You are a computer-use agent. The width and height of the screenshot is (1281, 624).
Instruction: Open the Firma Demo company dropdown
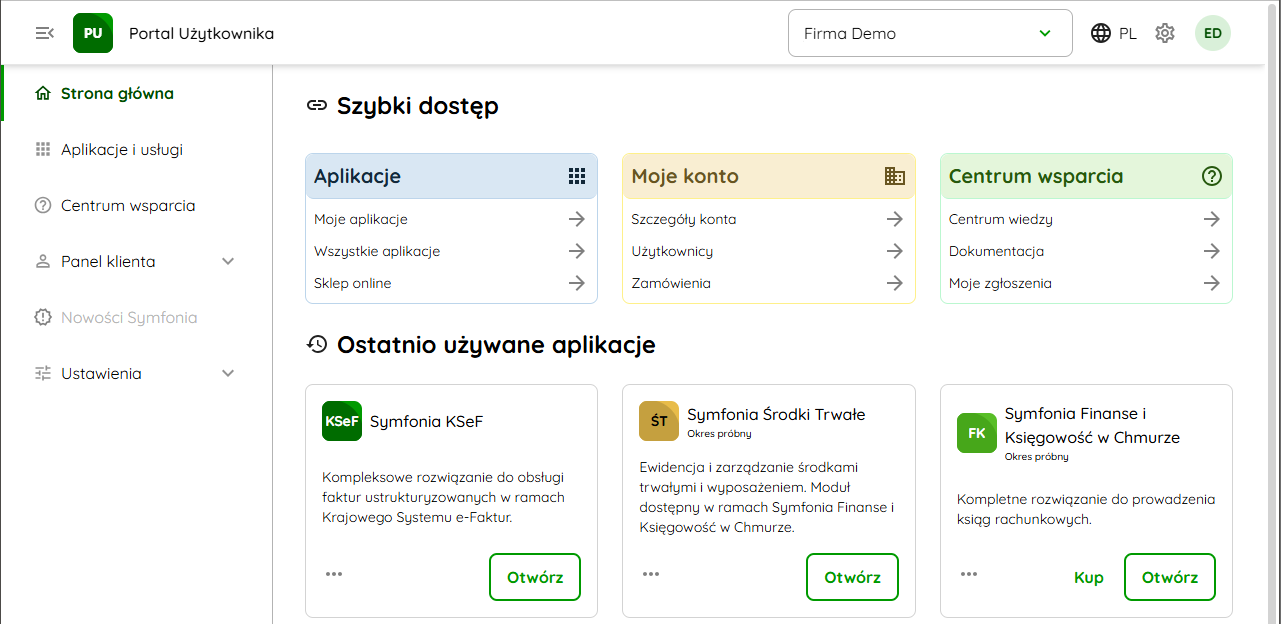pos(929,33)
